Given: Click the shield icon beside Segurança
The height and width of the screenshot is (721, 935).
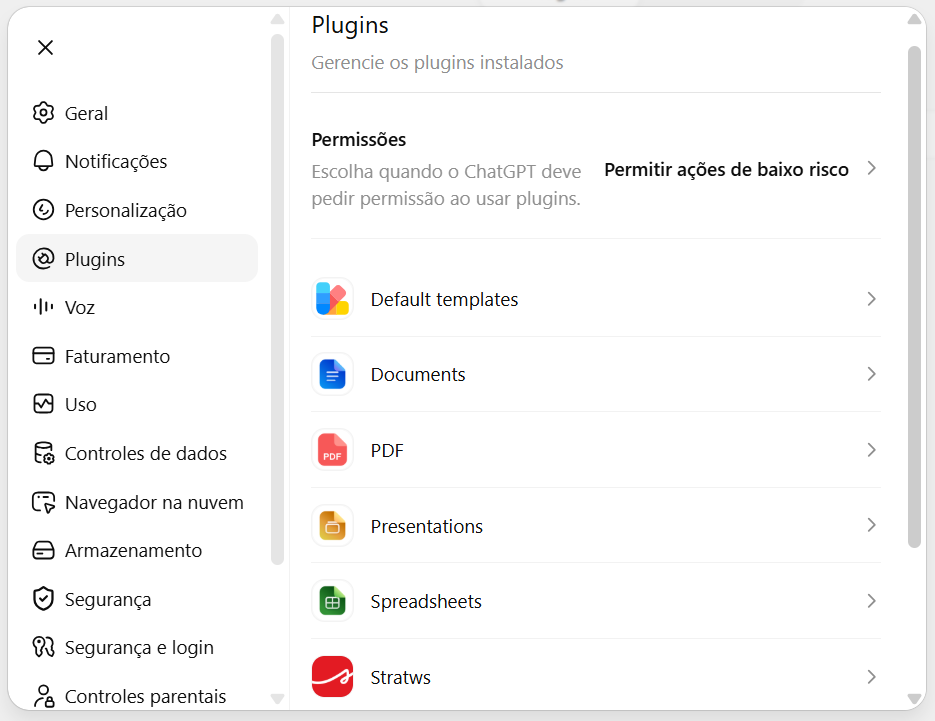Looking at the screenshot, I should pos(44,599).
